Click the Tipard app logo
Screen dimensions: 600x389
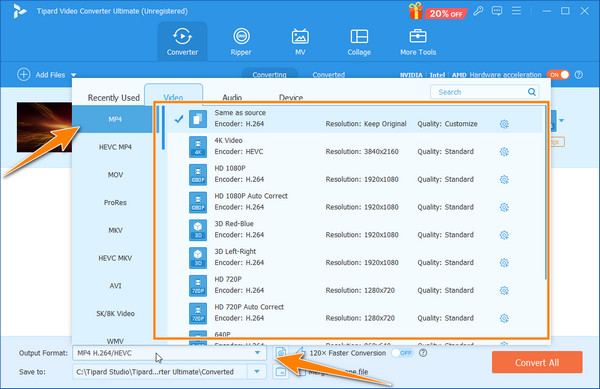coord(19,11)
